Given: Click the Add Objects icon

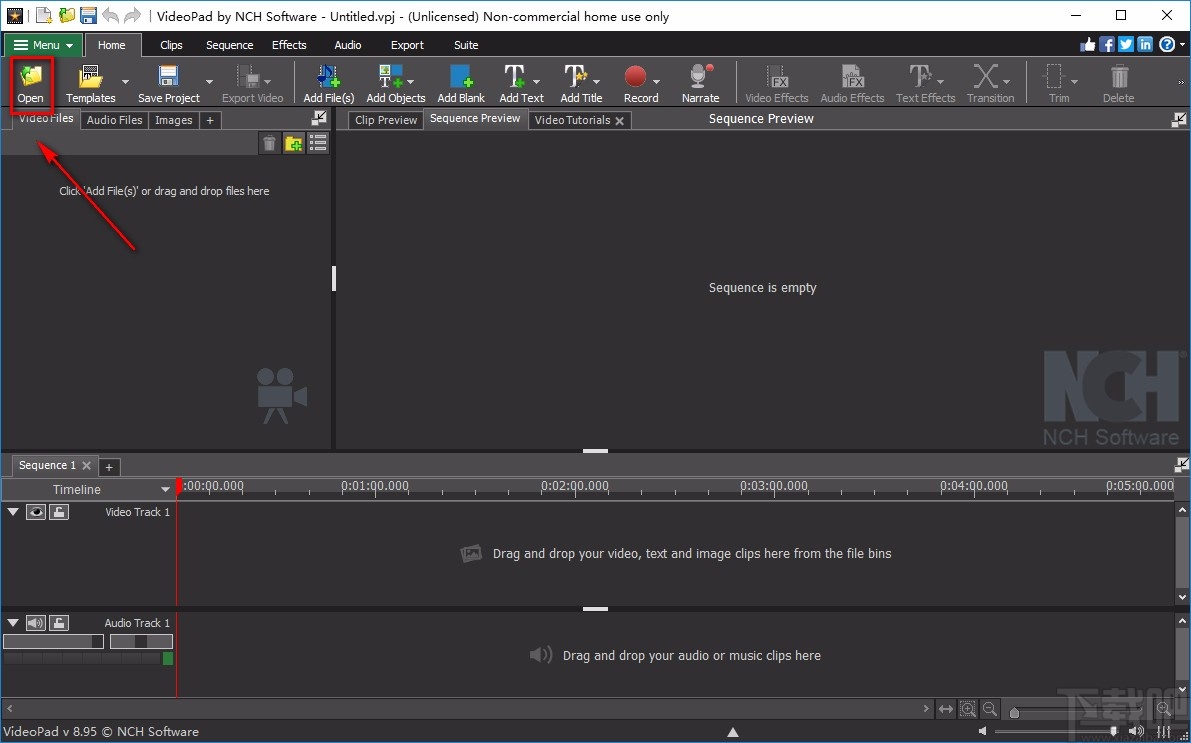Looking at the screenshot, I should 390,77.
